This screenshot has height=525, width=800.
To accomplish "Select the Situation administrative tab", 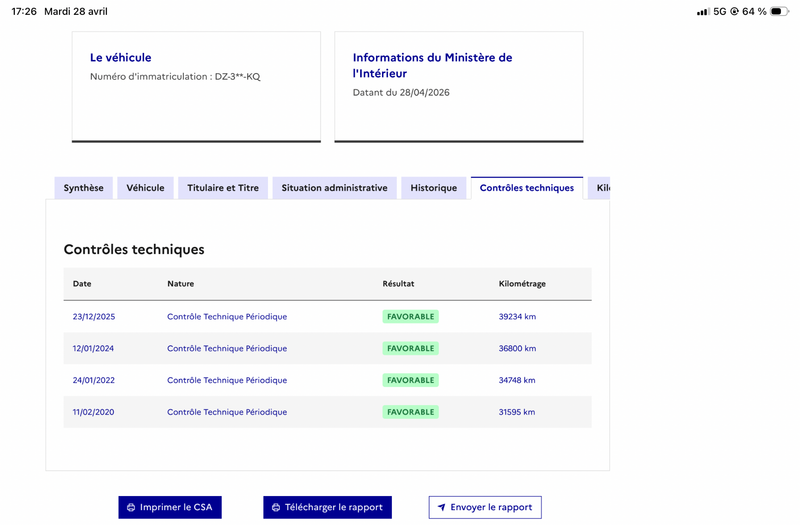I will point(334,188).
